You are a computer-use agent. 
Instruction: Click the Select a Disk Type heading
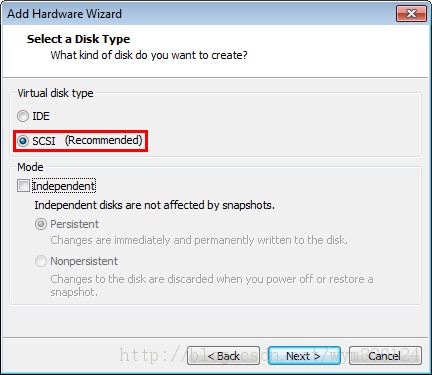click(x=78, y=39)
